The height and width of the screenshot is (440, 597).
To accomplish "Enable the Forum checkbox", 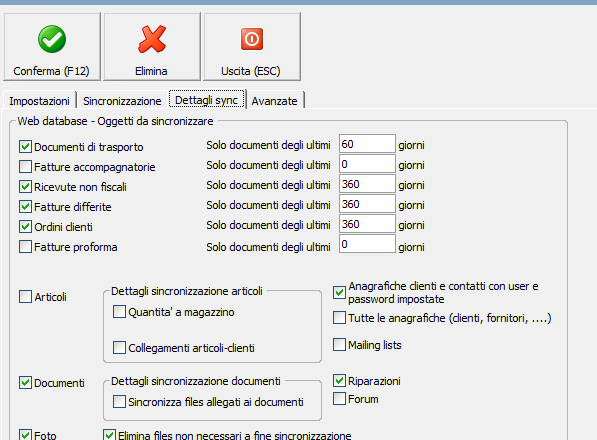I will pyautogui.click(x=339, y=399).
